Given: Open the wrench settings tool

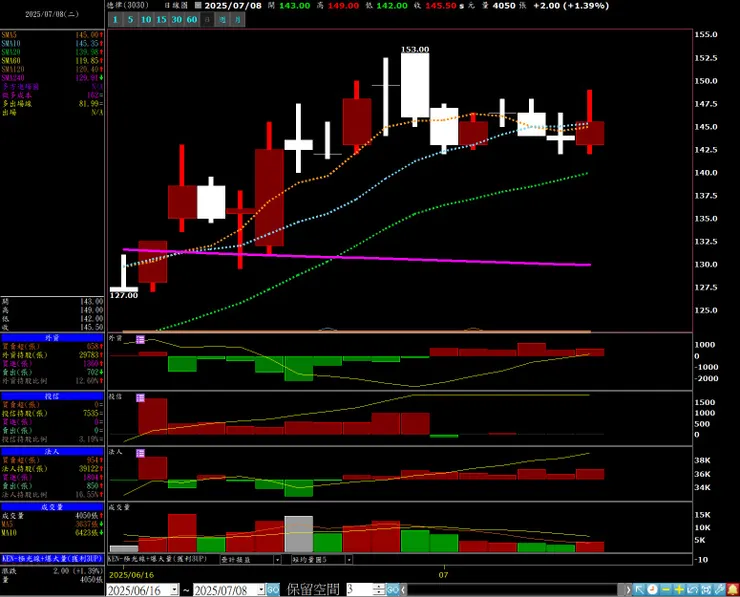Looking at the screenshot, I should coord(719,589).
